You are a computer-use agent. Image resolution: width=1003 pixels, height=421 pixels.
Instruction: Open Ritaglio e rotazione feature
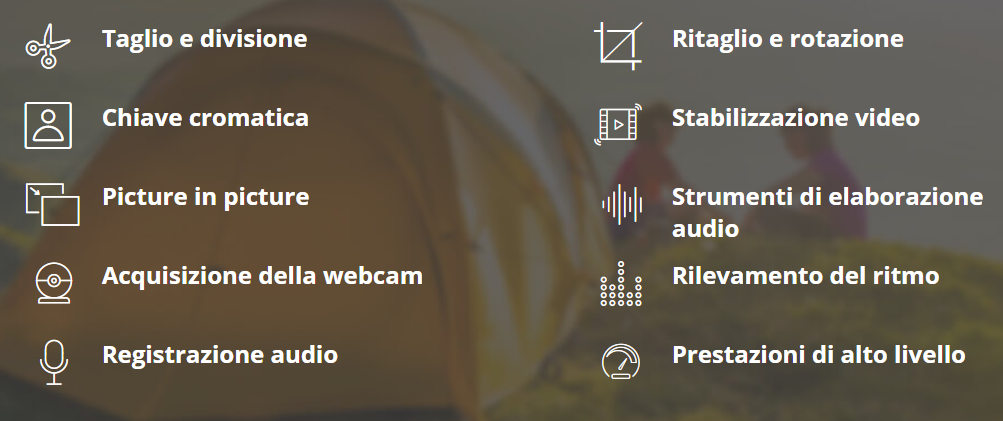[x=788, y=39]
